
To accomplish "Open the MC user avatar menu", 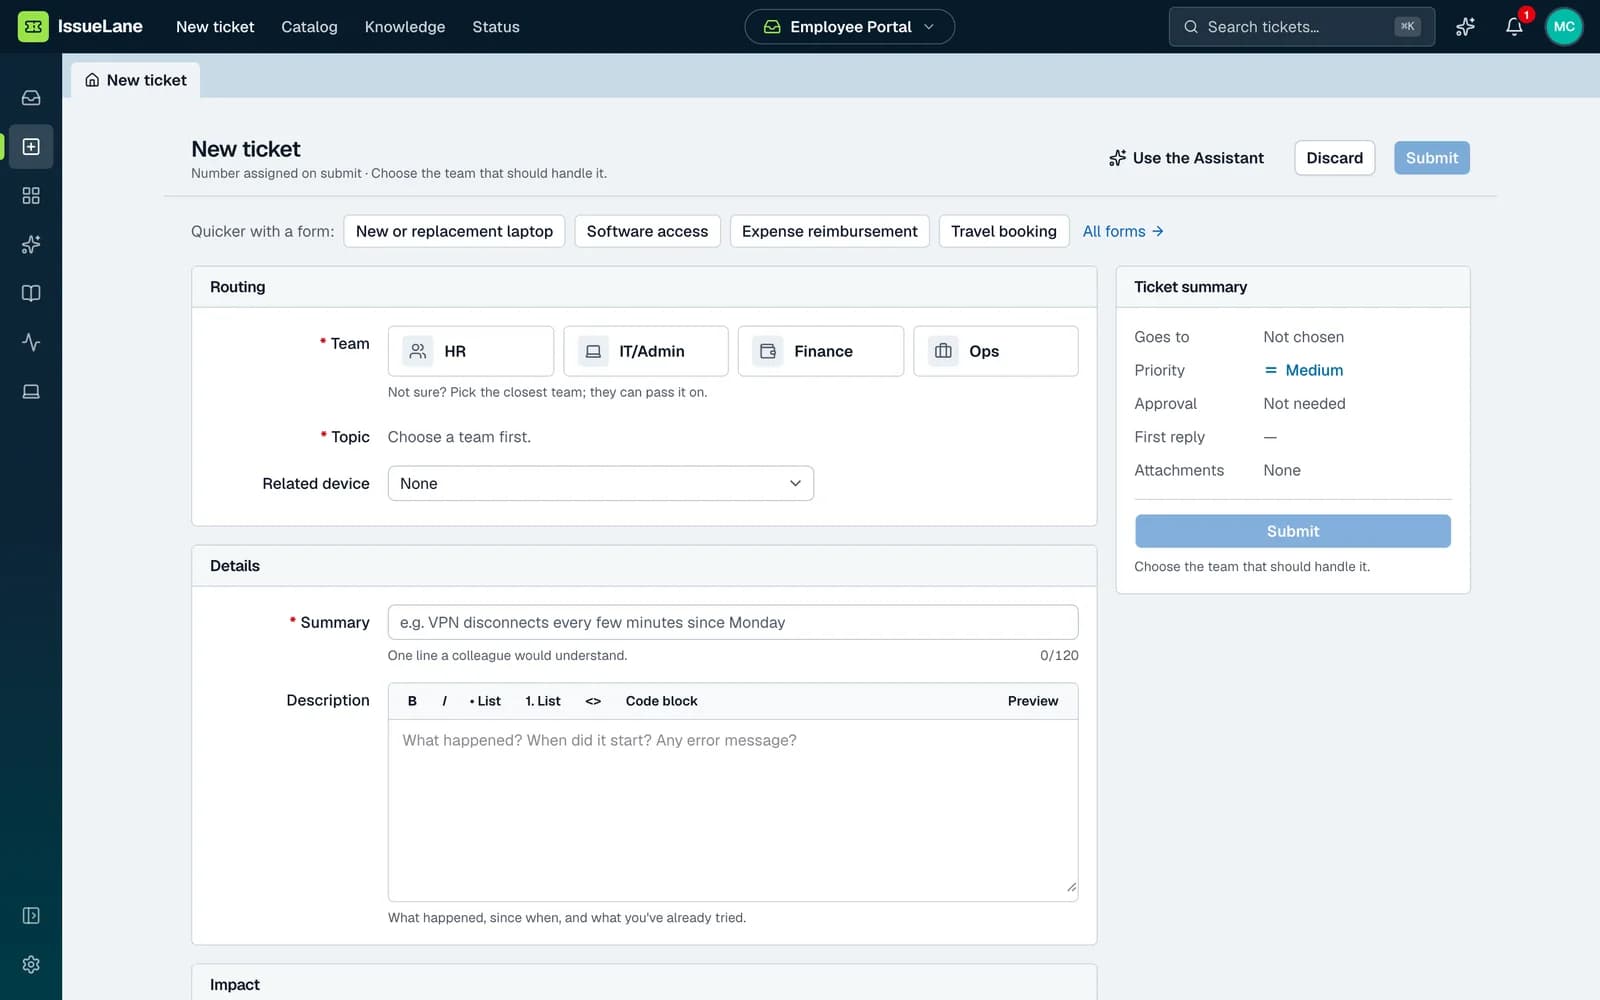I will tap(1564, 27).
